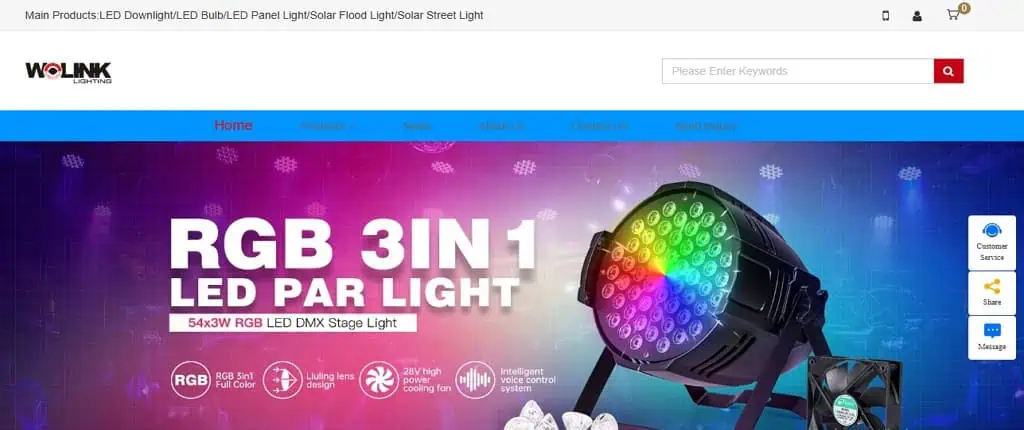The image size is (1024, 430).
Task: Click the cart item count badge
Action: (965, 8)
